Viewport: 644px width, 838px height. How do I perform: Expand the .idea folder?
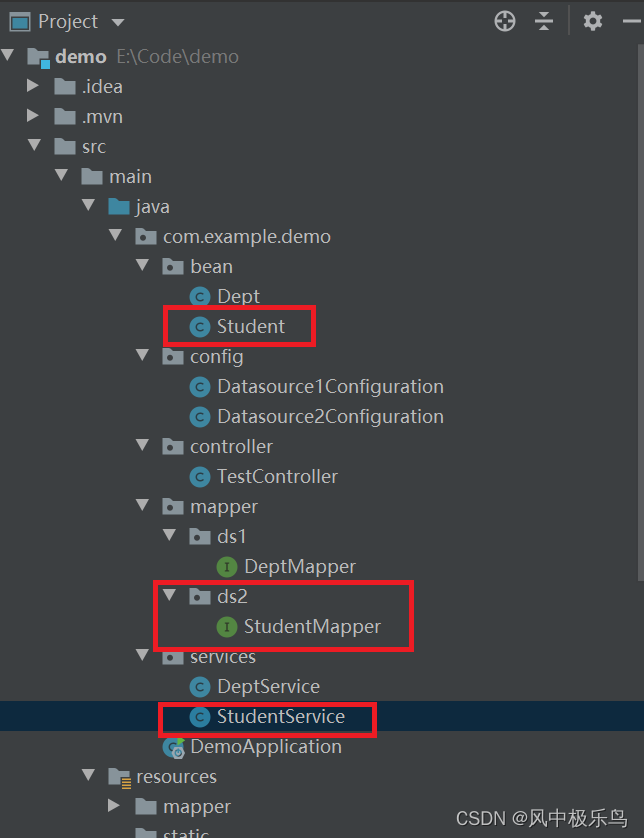(x=35, y=86)
